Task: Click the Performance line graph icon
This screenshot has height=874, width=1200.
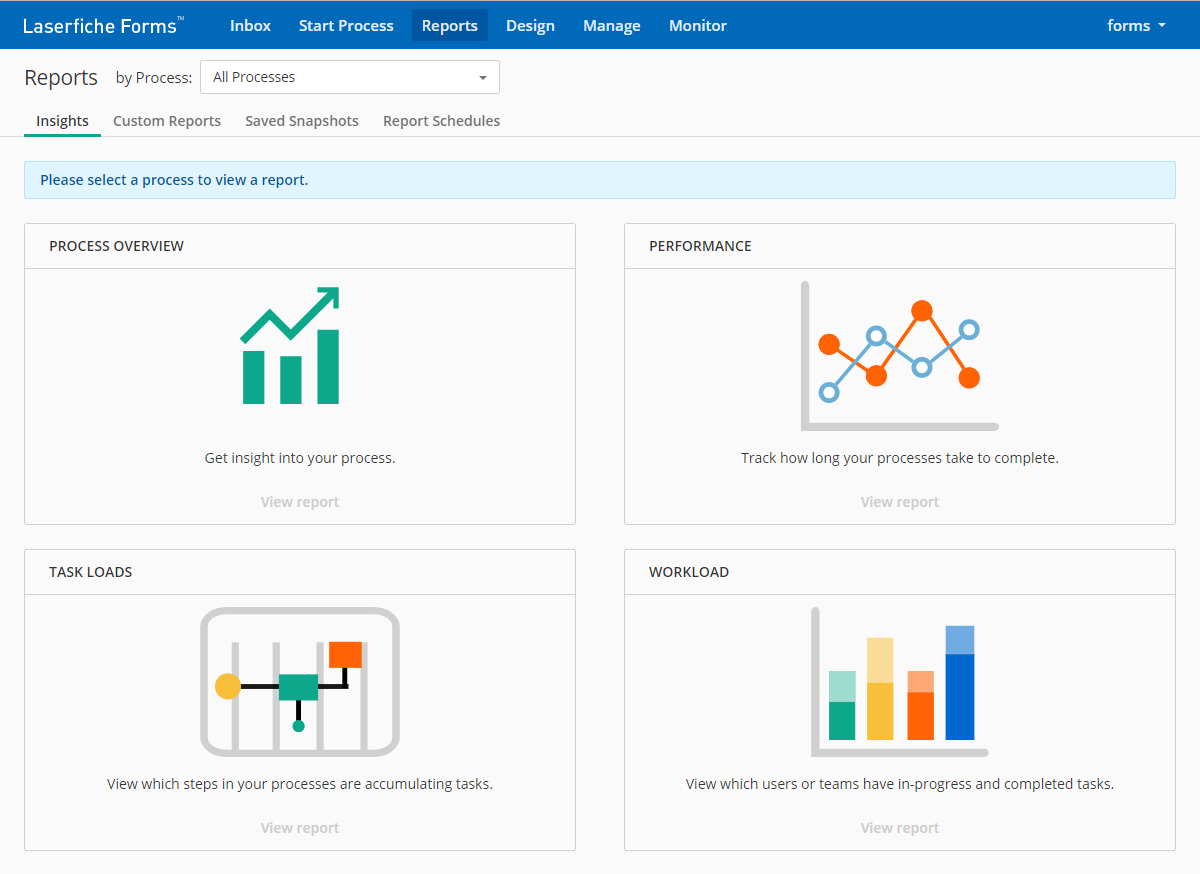Action: click(899, 356)
